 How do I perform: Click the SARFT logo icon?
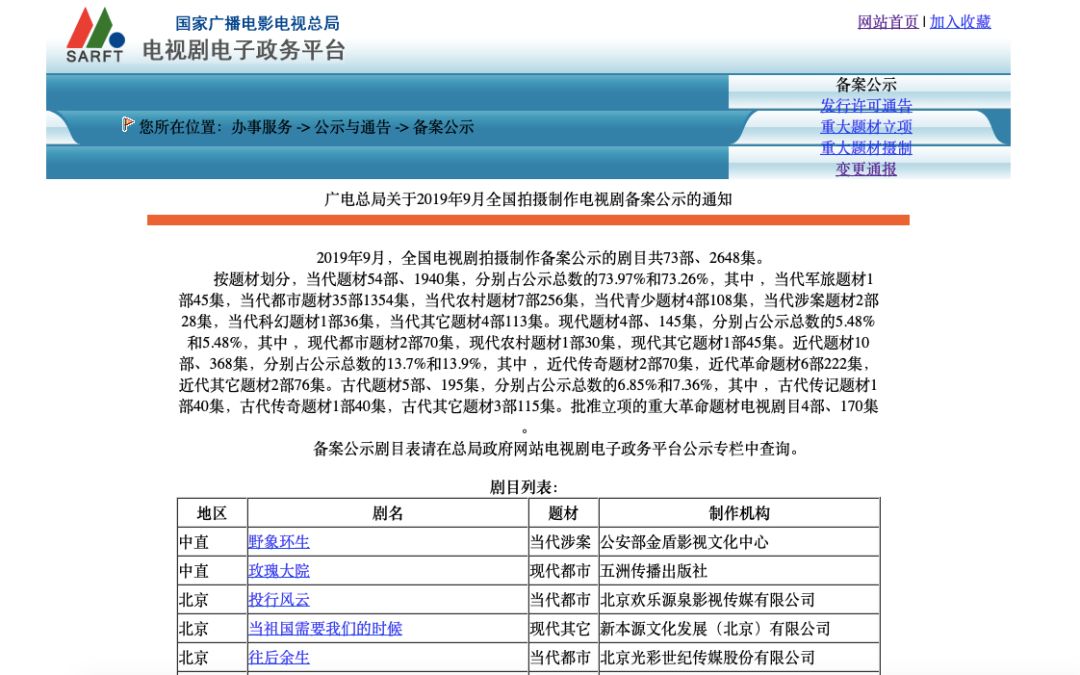click(x=96, y=35)
